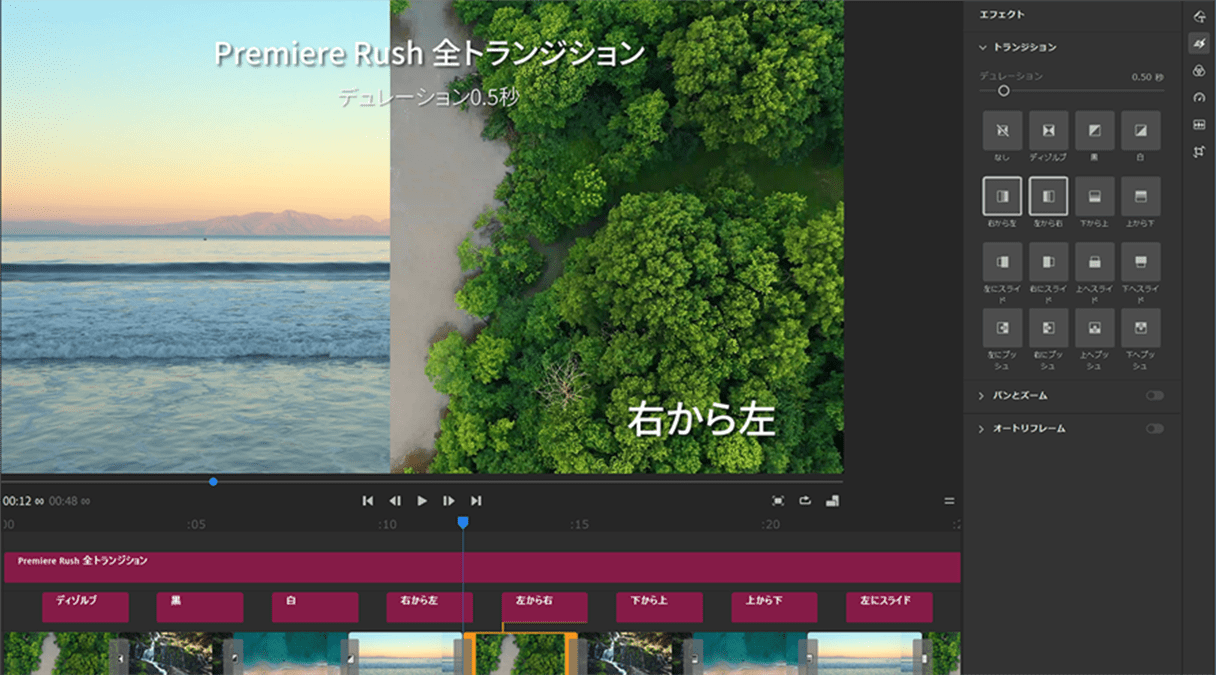
Task: Enable the パンとズーム switch
Action: [x=1155, y=396]
